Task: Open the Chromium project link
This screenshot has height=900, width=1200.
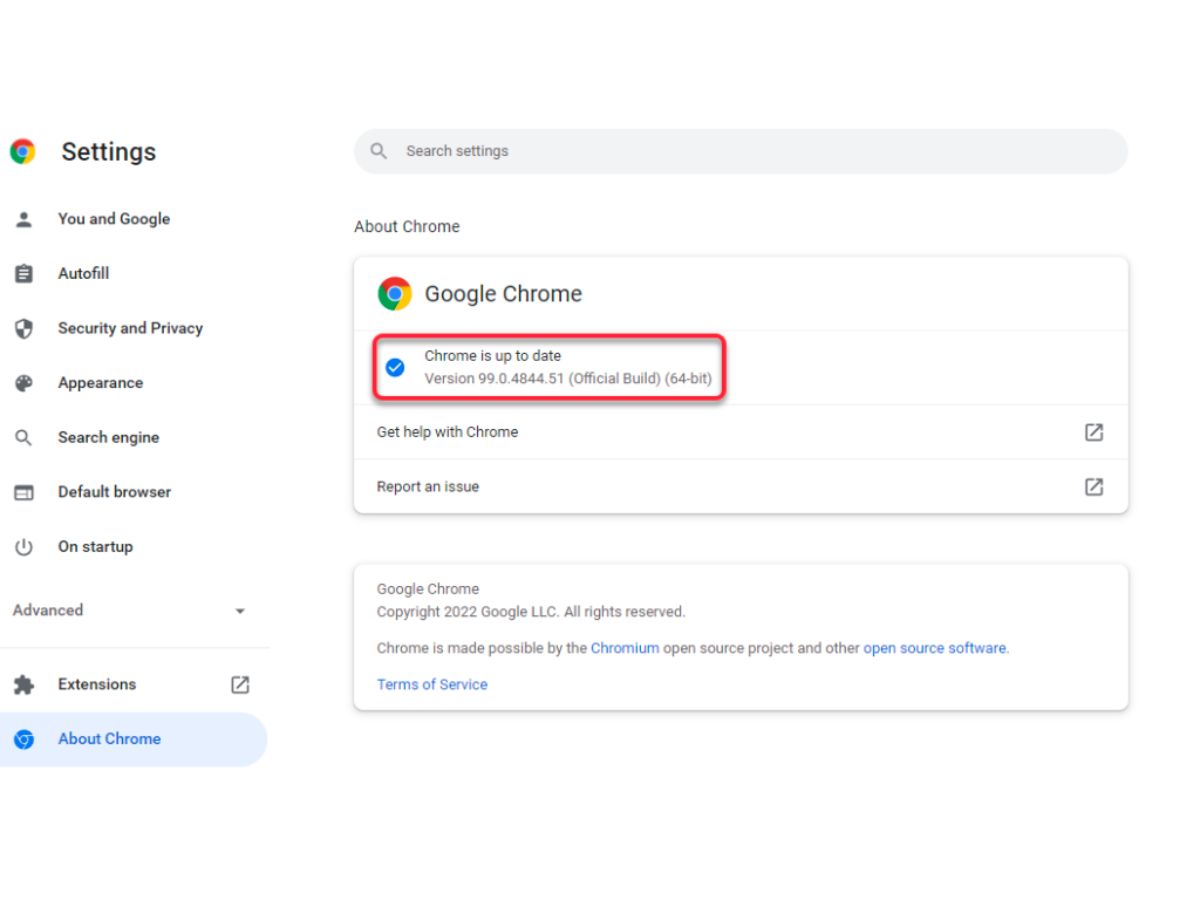Action: point(625,648)
